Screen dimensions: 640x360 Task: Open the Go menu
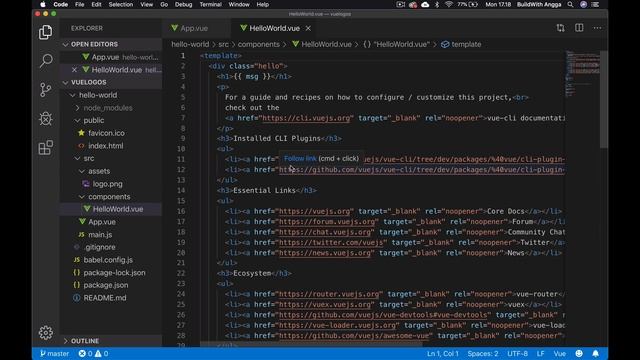click(x=164, y=4)
